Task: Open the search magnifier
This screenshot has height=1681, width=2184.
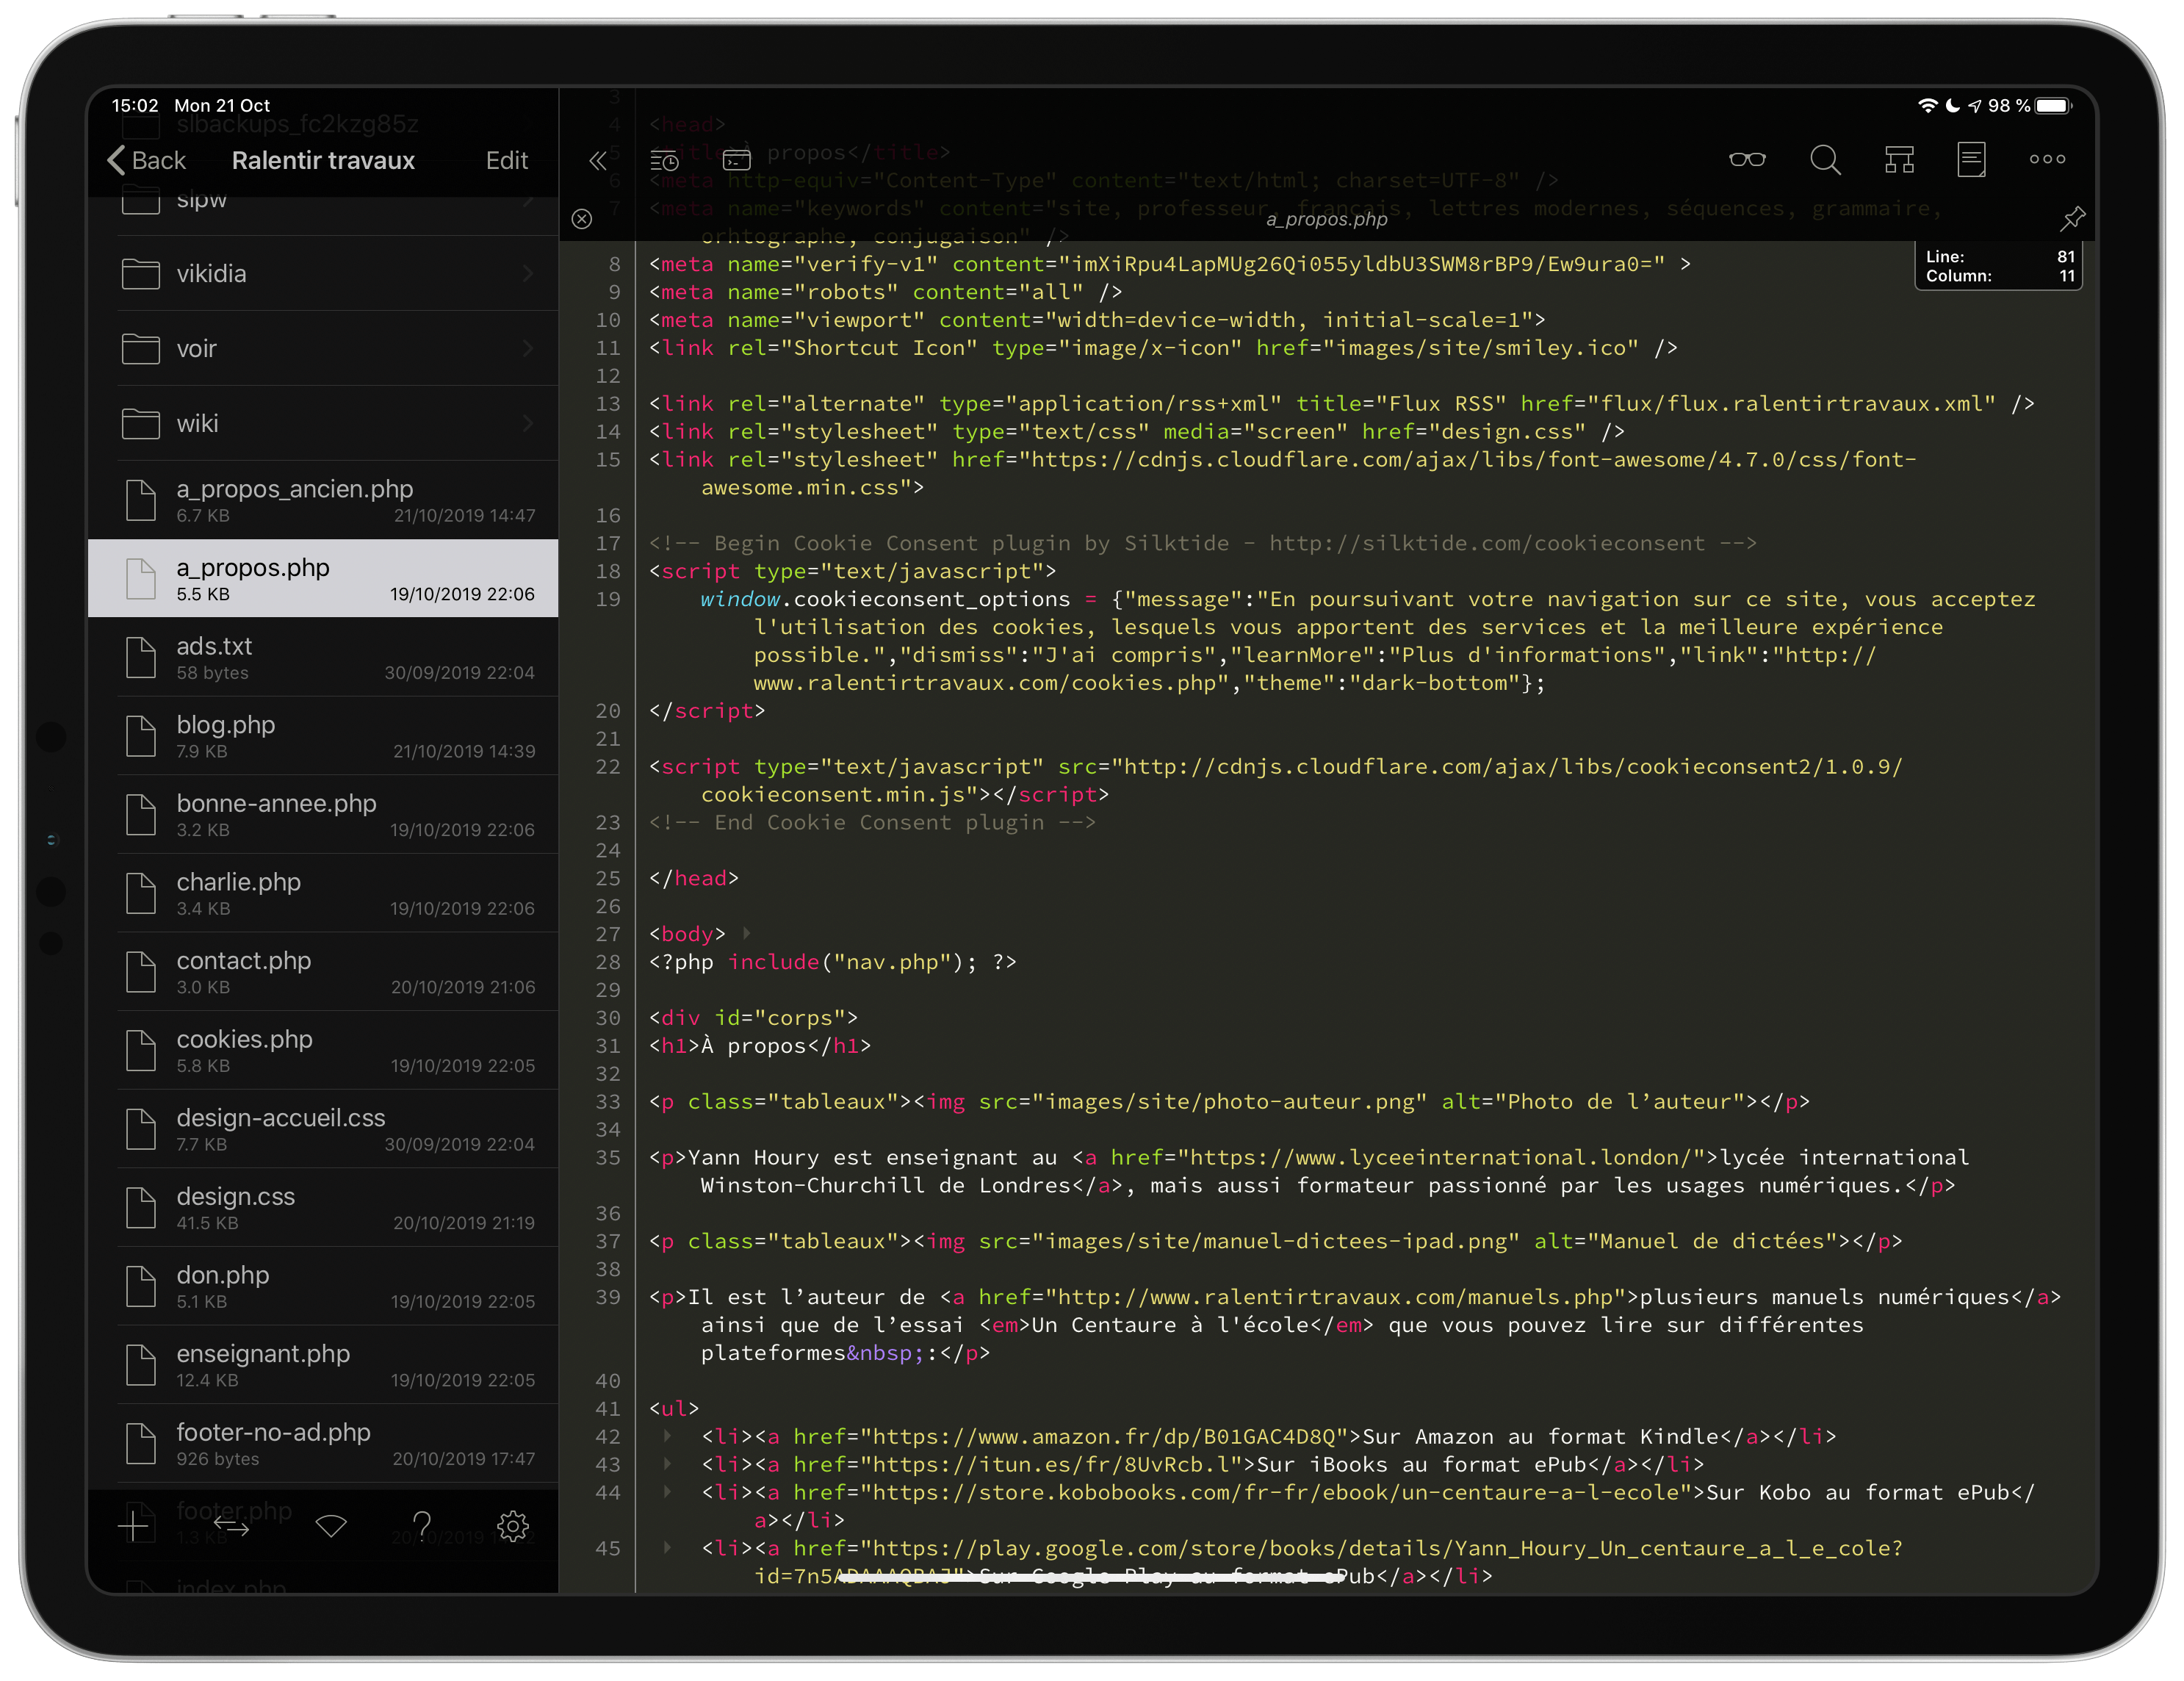Action: tap(1825, 160)
